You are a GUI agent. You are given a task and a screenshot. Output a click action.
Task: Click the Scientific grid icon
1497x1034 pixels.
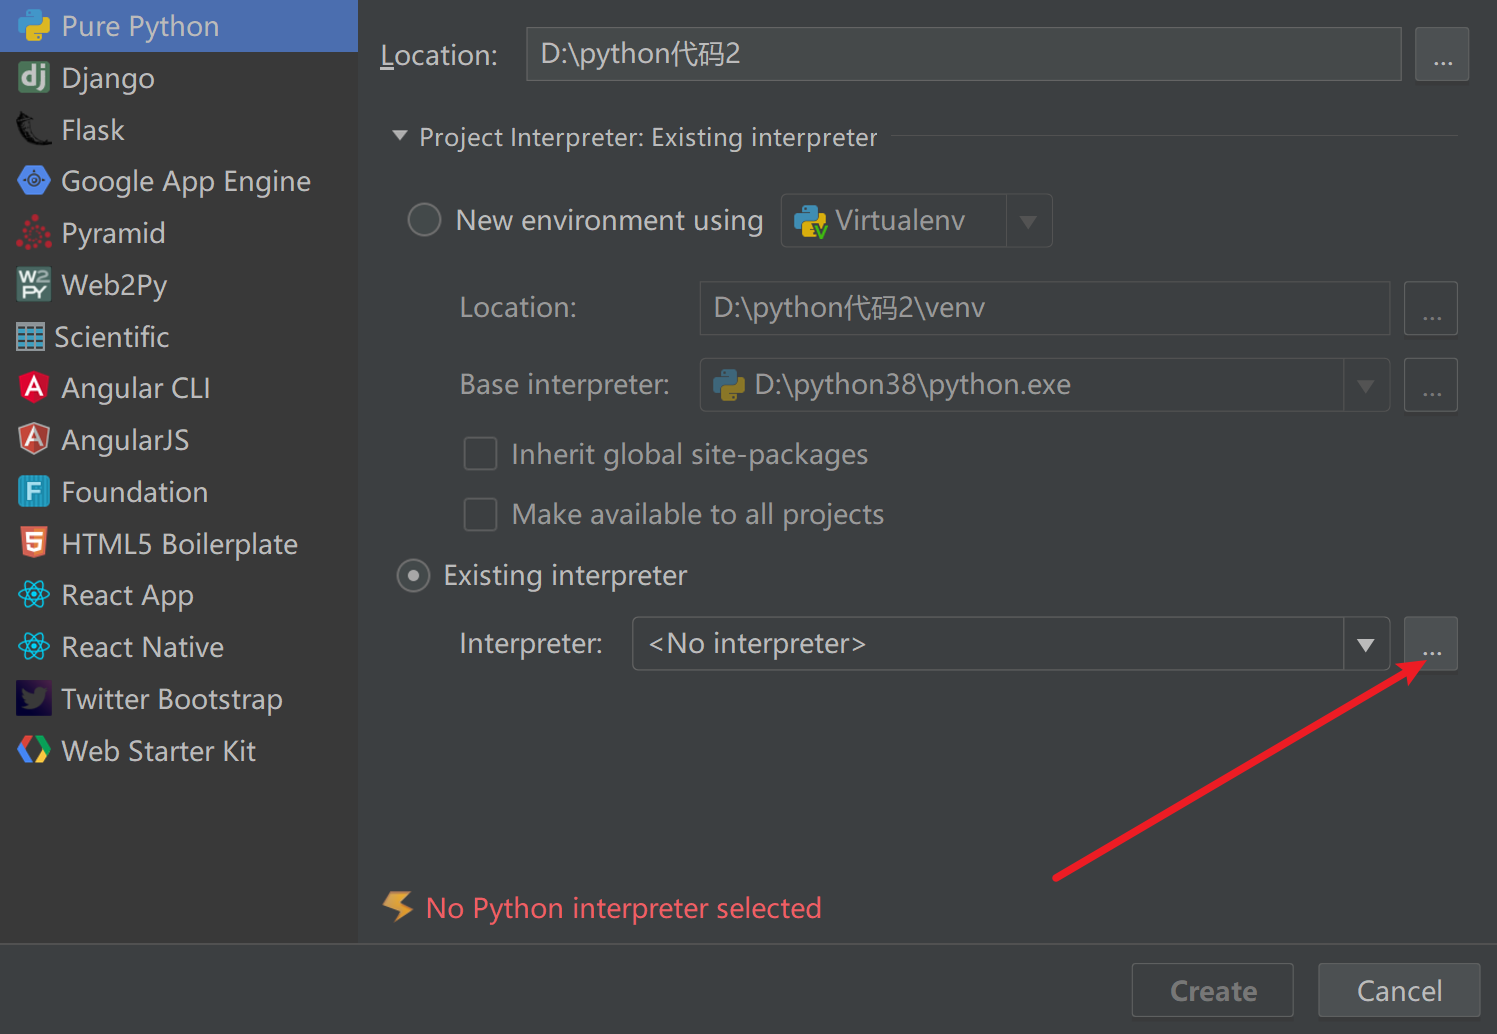(31, 337)
